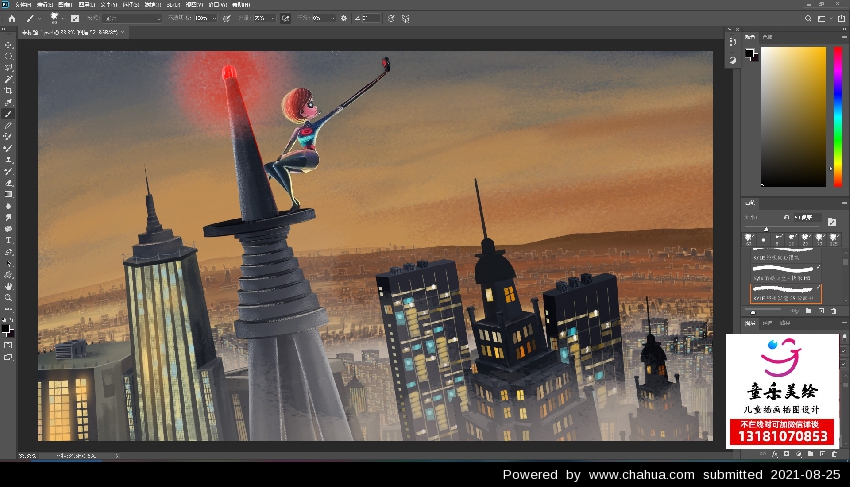Open the smoothing slider dropdown arrow
Screen dimensions: 850x487
pyautogui.click(x=332, y=18)
